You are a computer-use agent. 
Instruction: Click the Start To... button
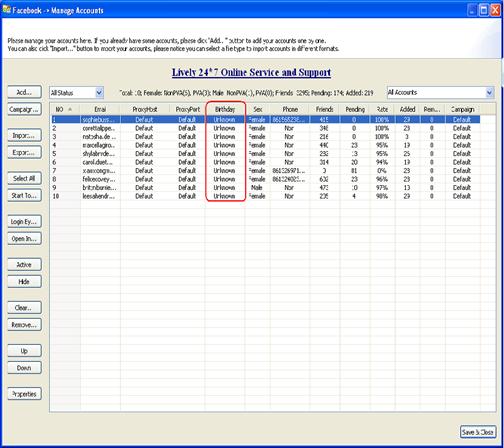click(25, 195)
